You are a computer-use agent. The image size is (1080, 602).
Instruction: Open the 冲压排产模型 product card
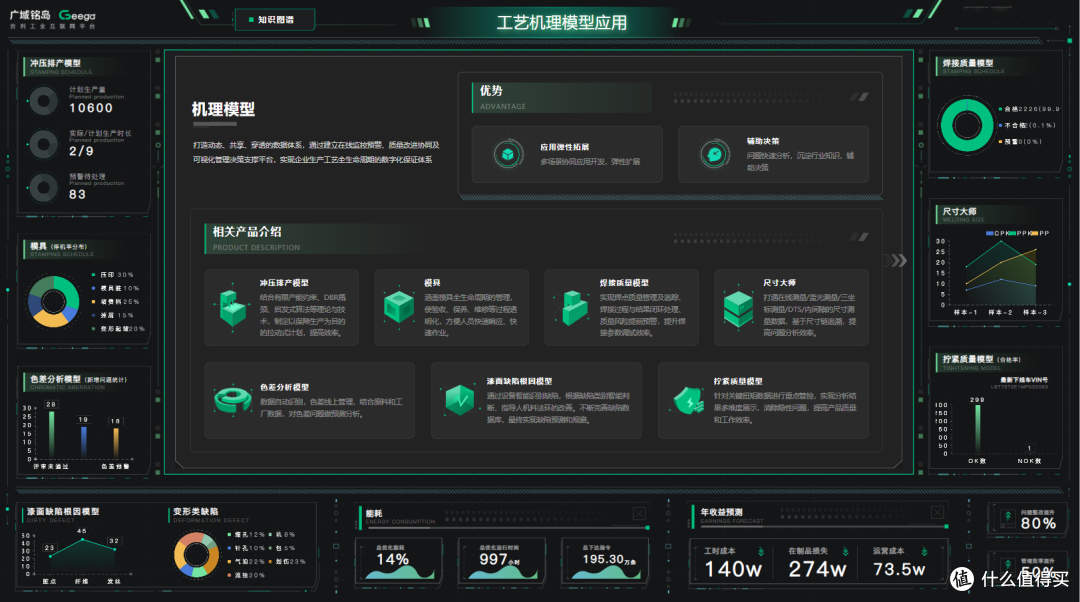(282, 308)
